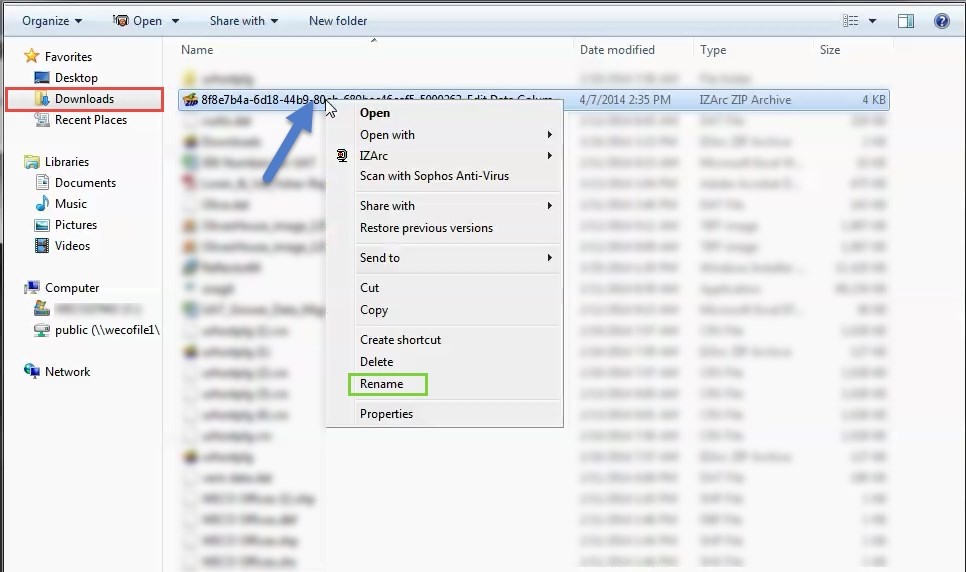The width and height of the screenshot is (966, 572).
Task: Expand the IZArc submenu arrow
Action: coord(550,155)
